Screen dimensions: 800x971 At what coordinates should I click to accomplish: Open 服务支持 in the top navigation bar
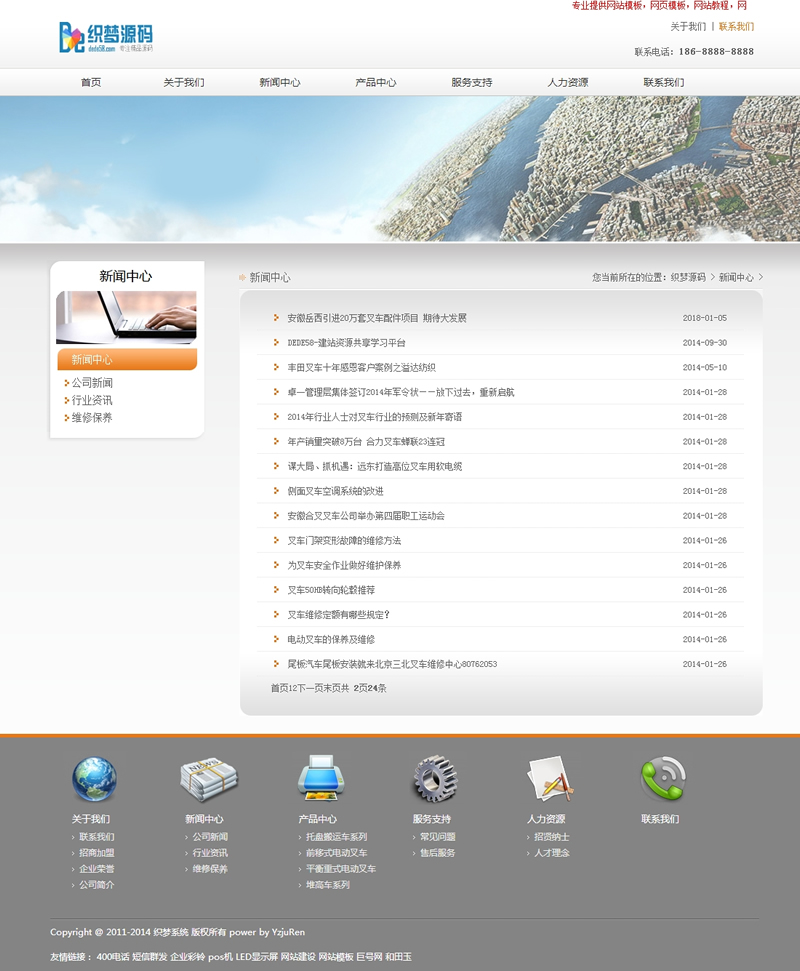point(472,83)
